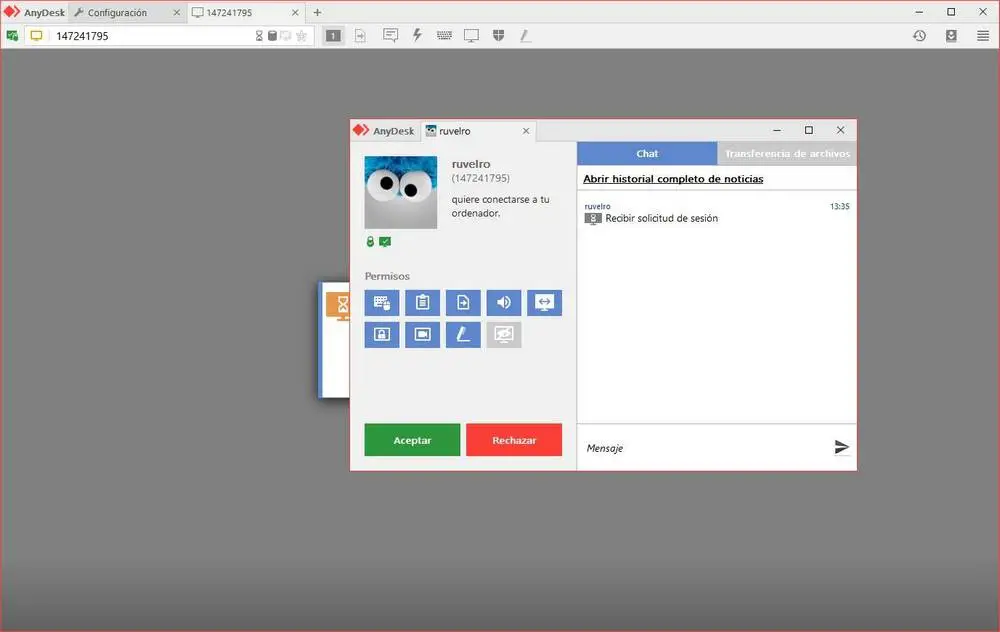Toggle the greyed privacy mode permission
This screenshot has width=1000, height=632.
click(x=504, y=335)
